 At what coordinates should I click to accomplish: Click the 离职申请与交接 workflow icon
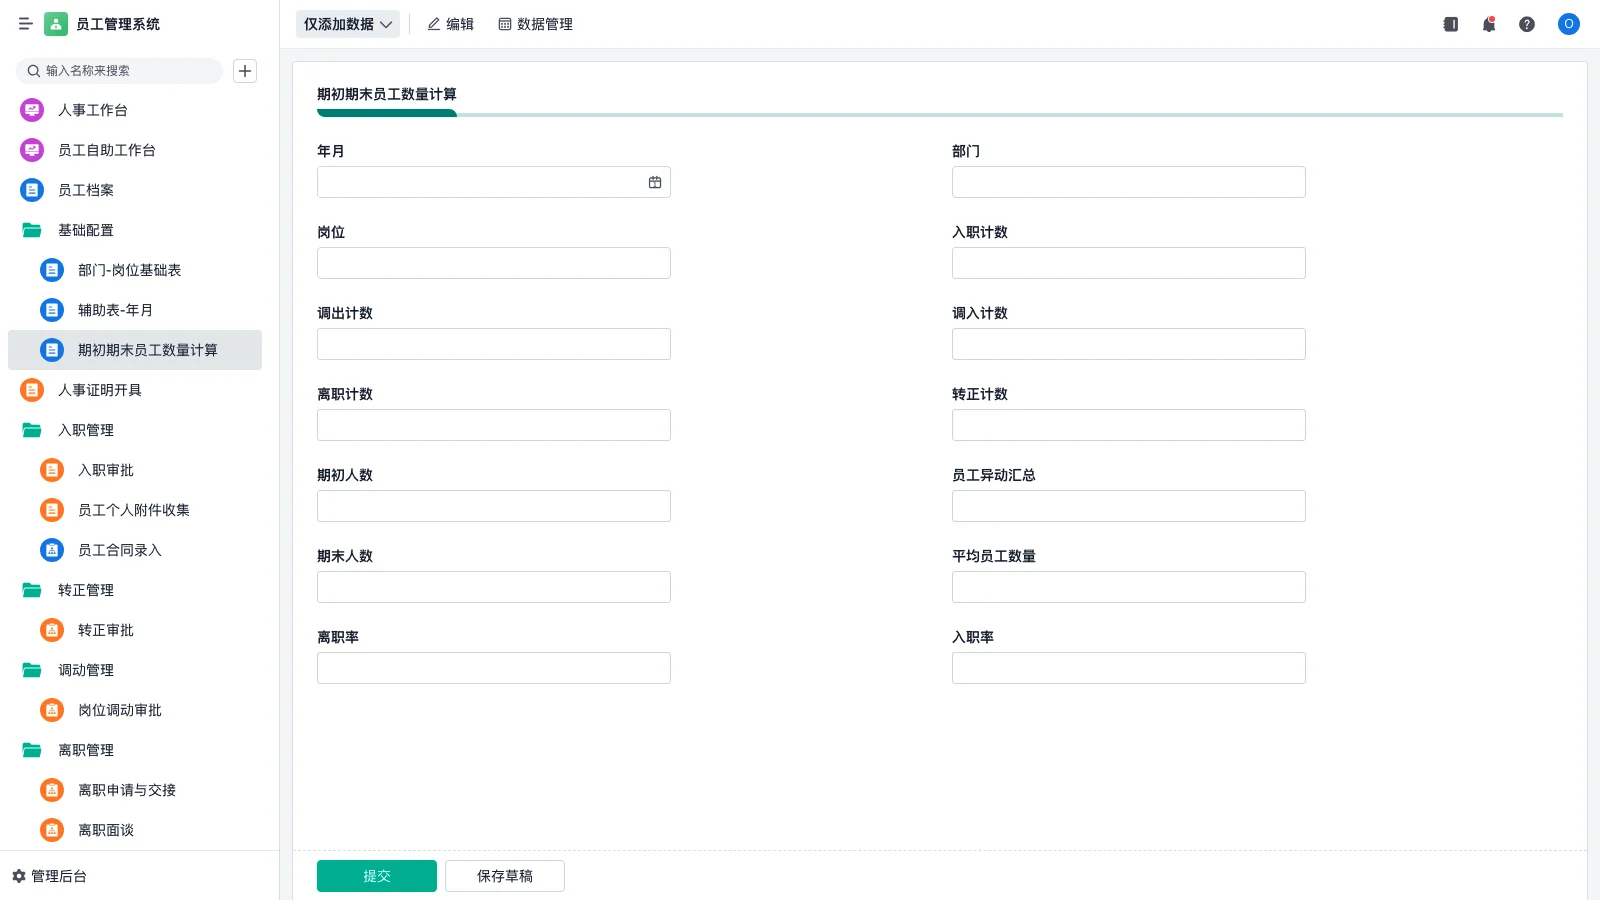52,790
